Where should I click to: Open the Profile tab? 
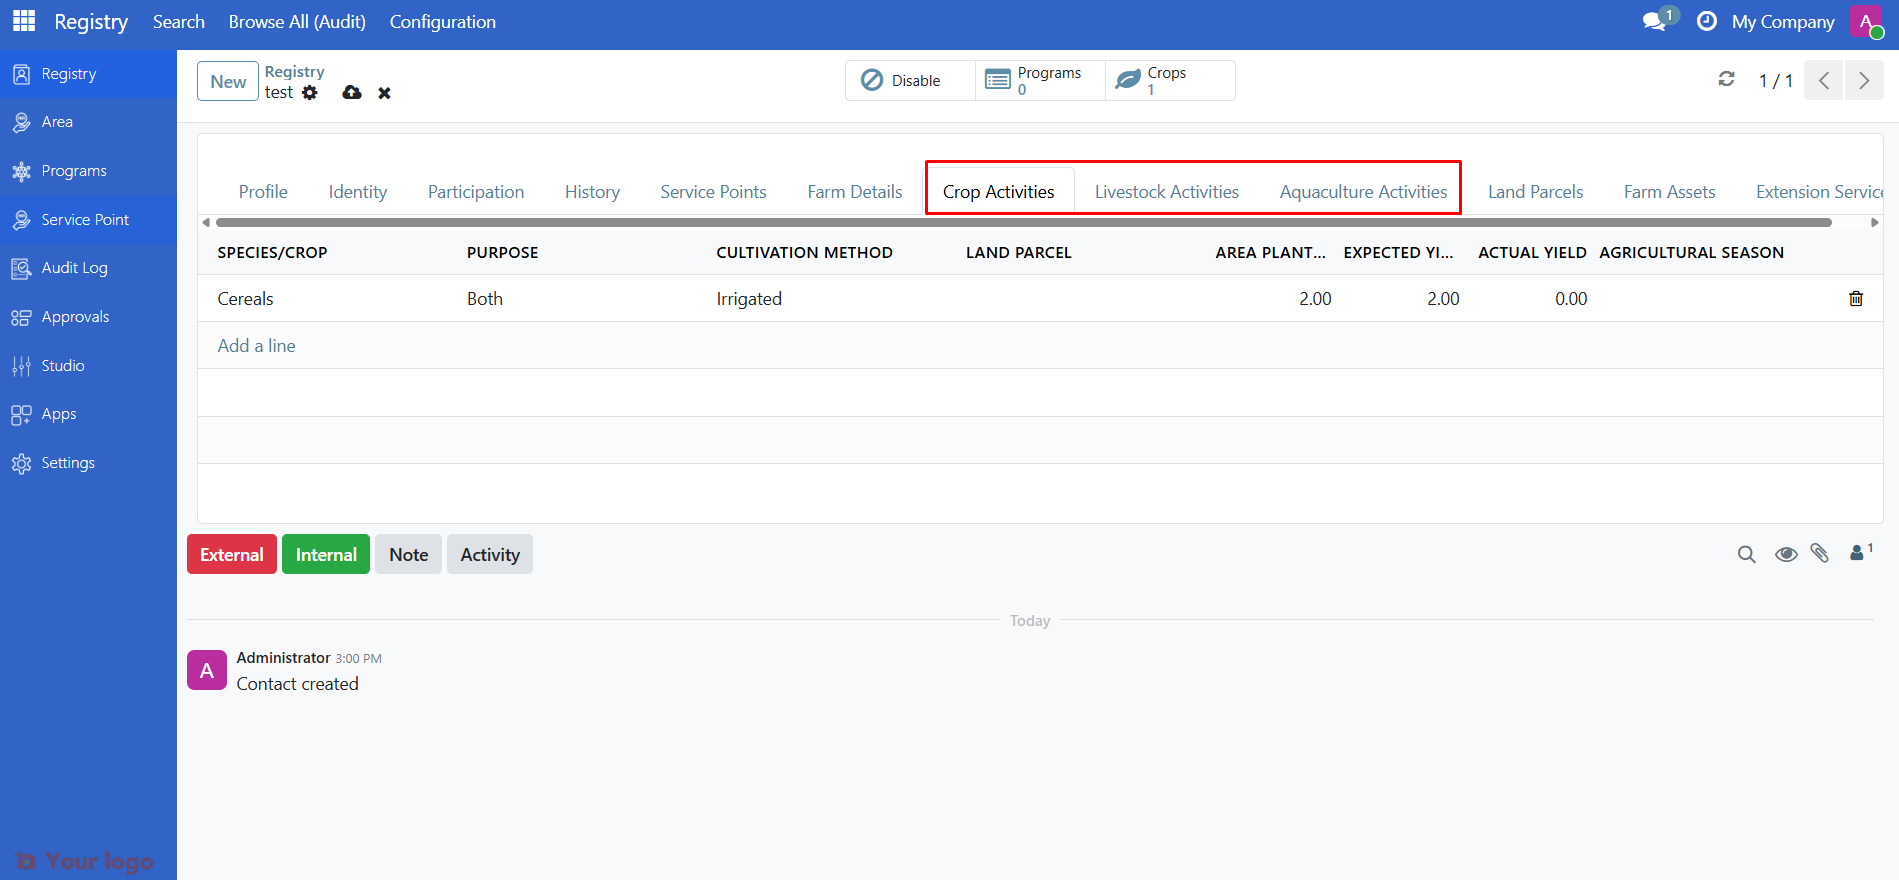coord(263,192)
